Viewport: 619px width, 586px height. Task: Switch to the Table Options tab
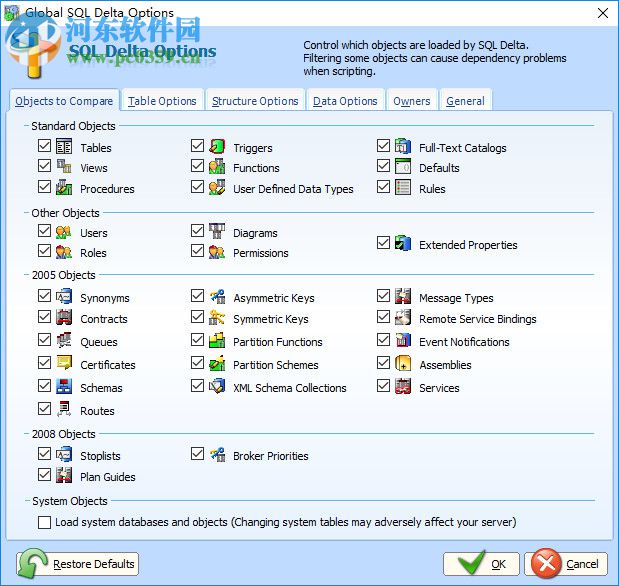162,101
